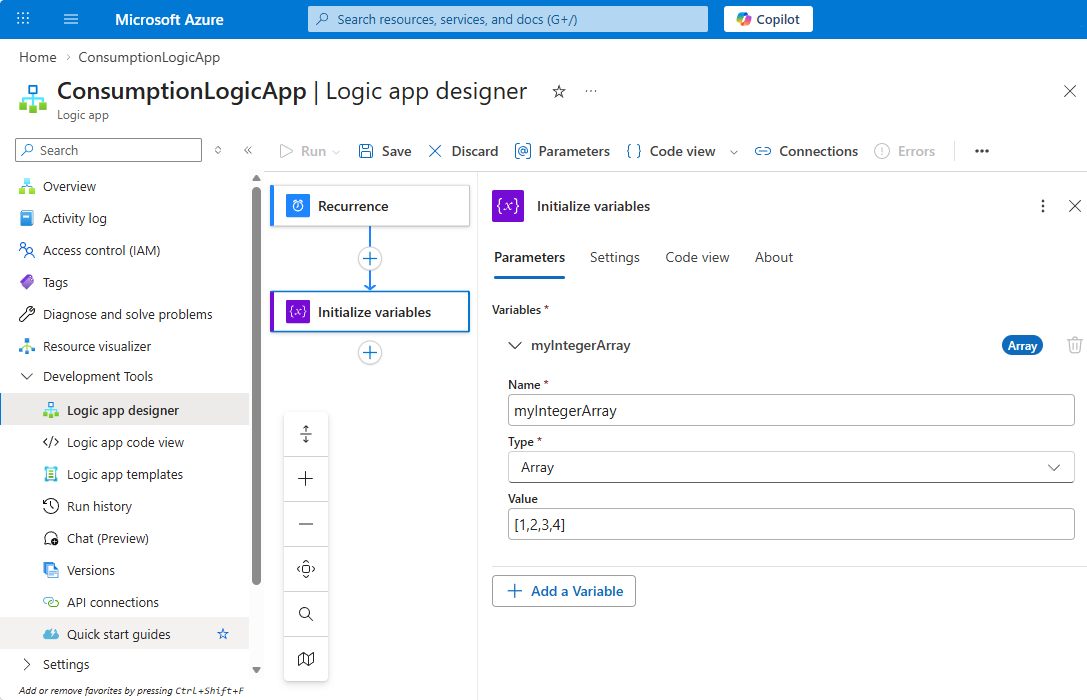Screen dimensions: 1087x700
Task: Open Quick start guides
Action: tap(119, 634)
